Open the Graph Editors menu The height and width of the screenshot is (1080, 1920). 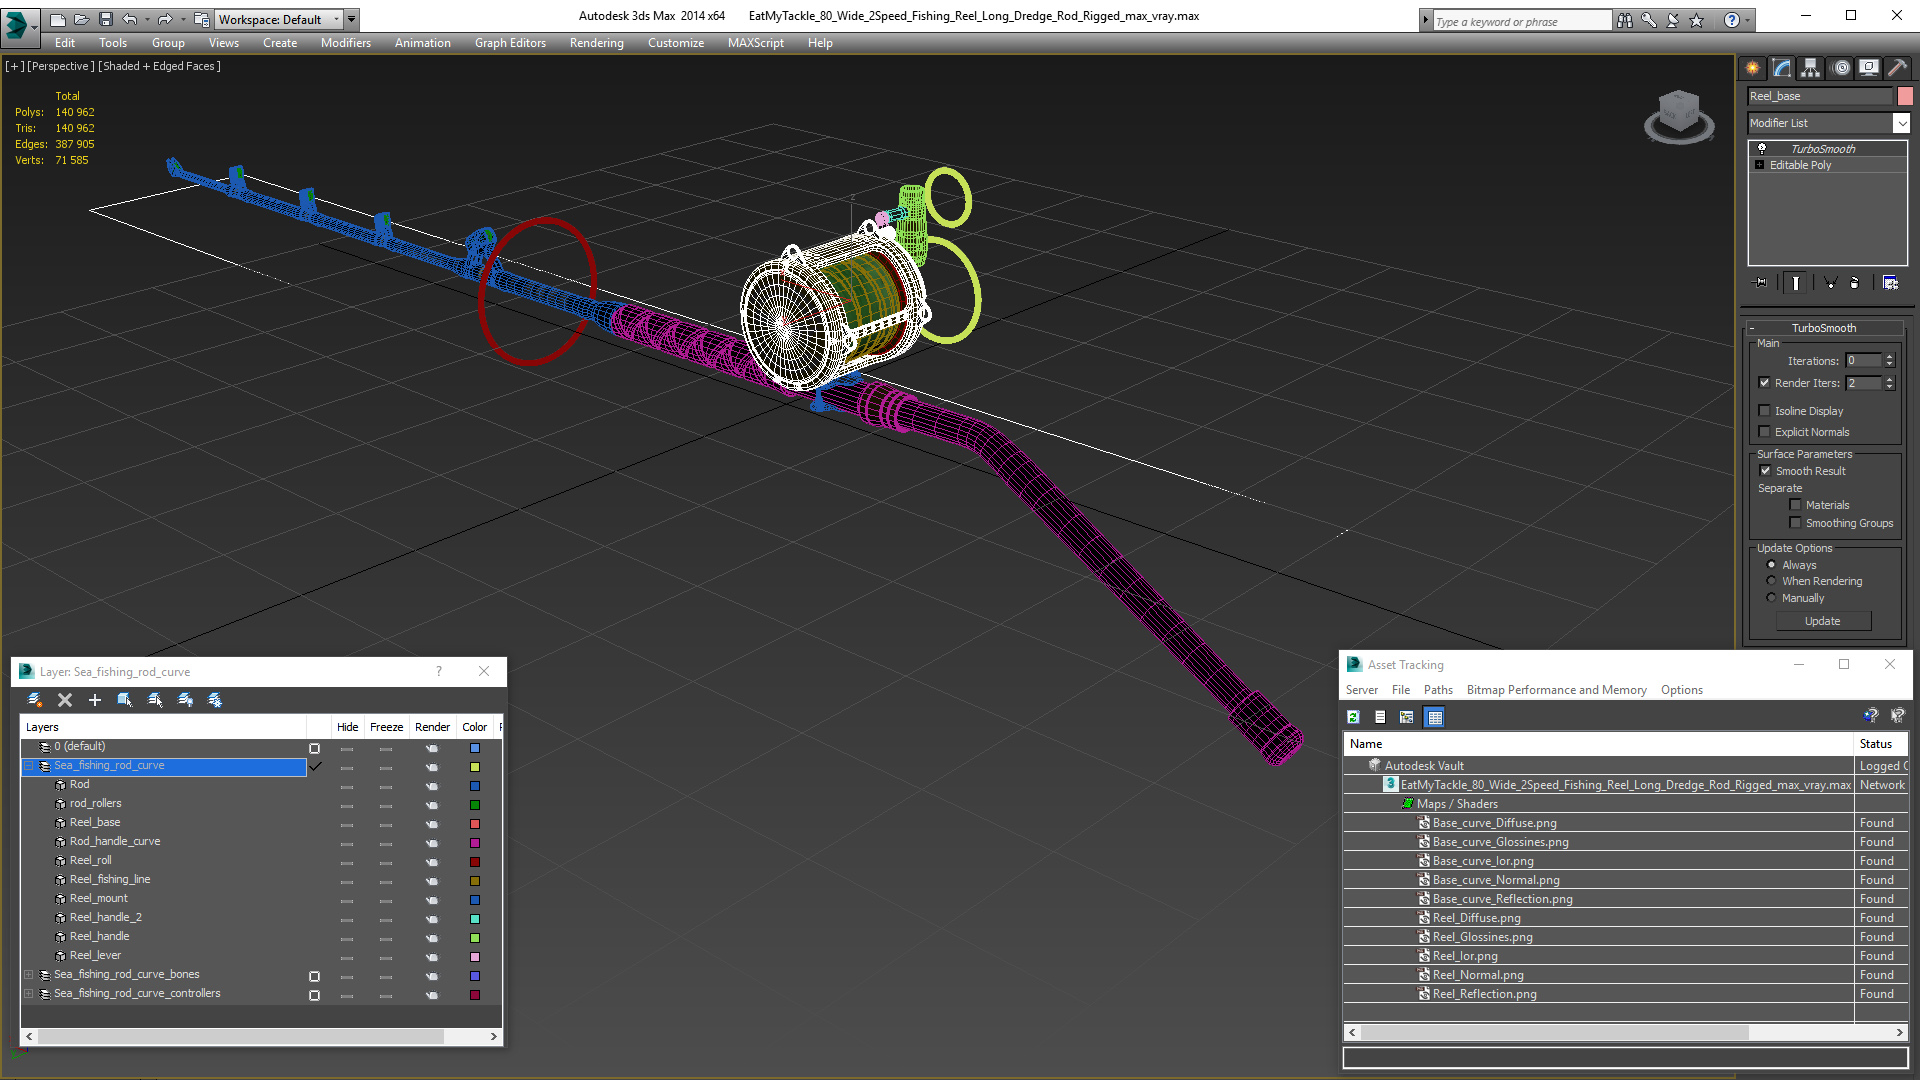[x=510, y=43]
